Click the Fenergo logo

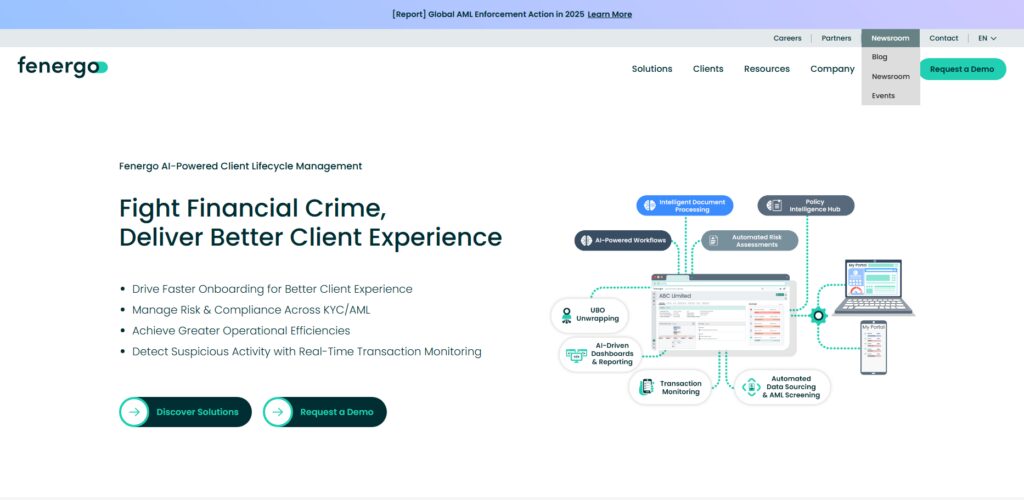click(x=63, y=67)
